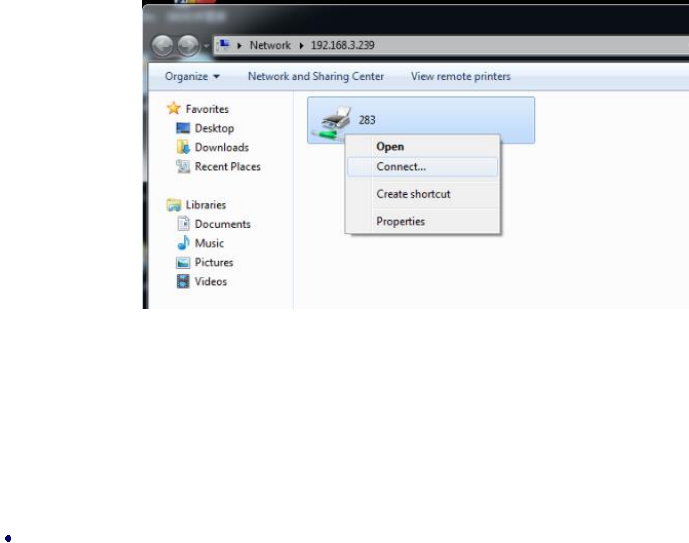The height and width of the screenshot is (543, 689).
Task: Select the 192.168.3.239 breadcrumb
Action: click(x=342, y=45)
